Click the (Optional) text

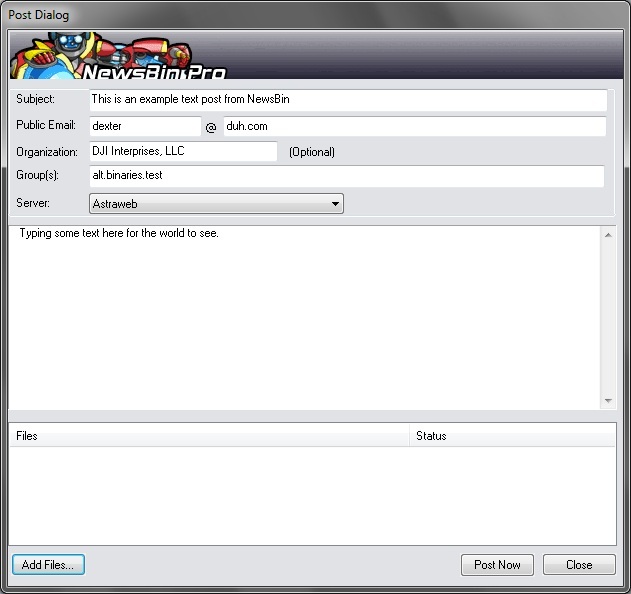coord(312,152)
